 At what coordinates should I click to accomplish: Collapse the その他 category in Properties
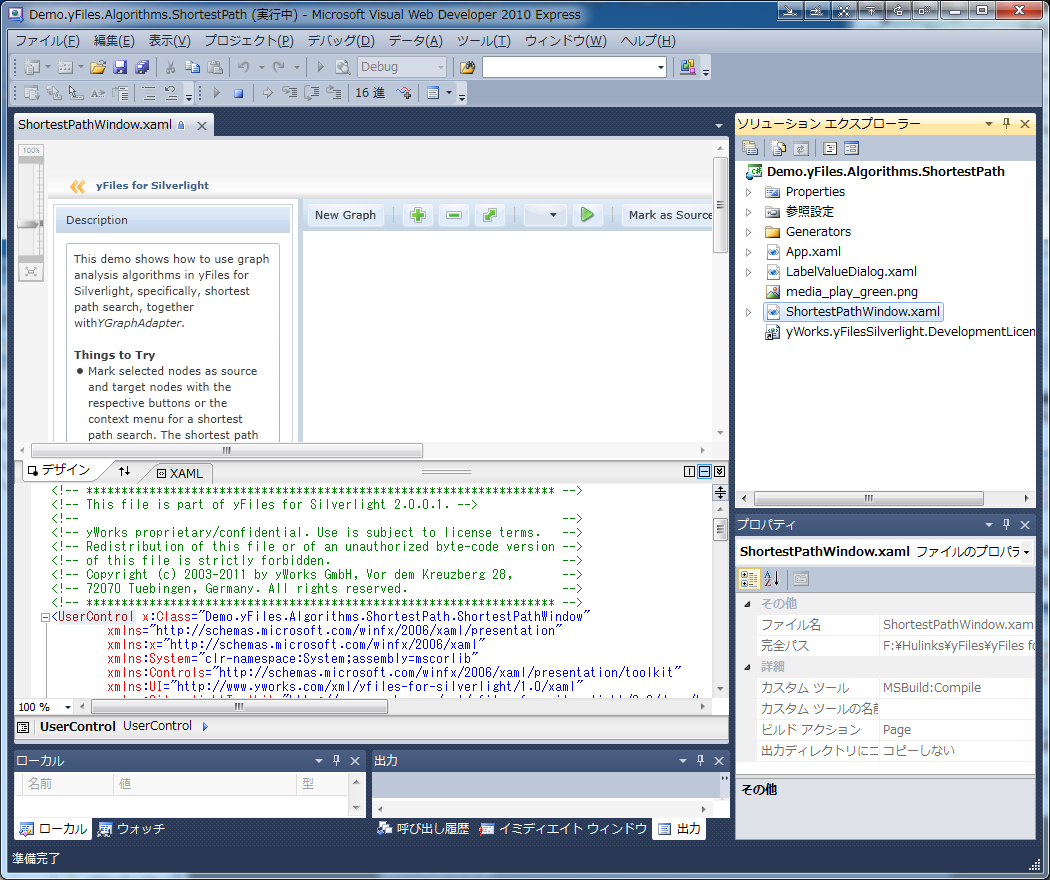click(x=747, y=603)
